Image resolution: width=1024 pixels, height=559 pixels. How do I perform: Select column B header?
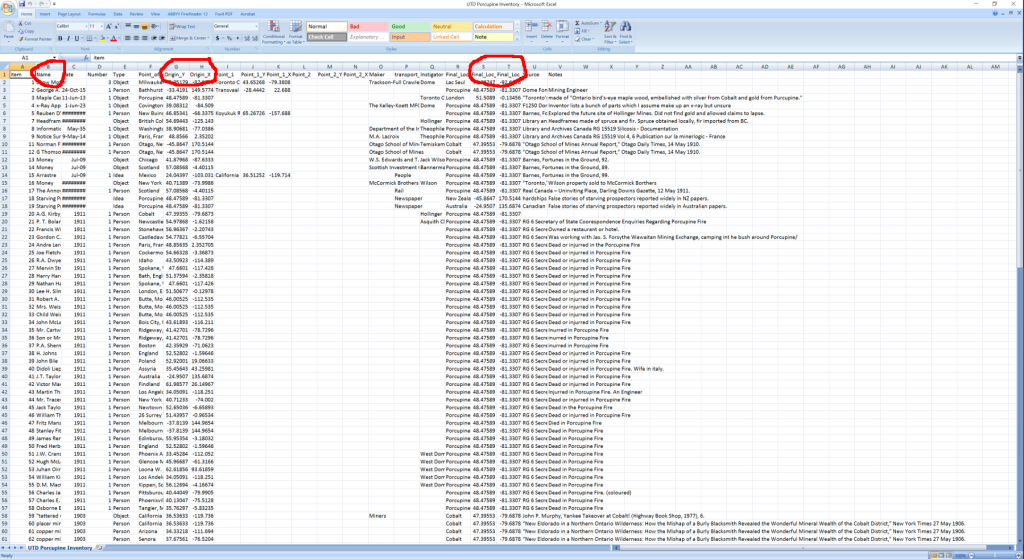point(48,67)
